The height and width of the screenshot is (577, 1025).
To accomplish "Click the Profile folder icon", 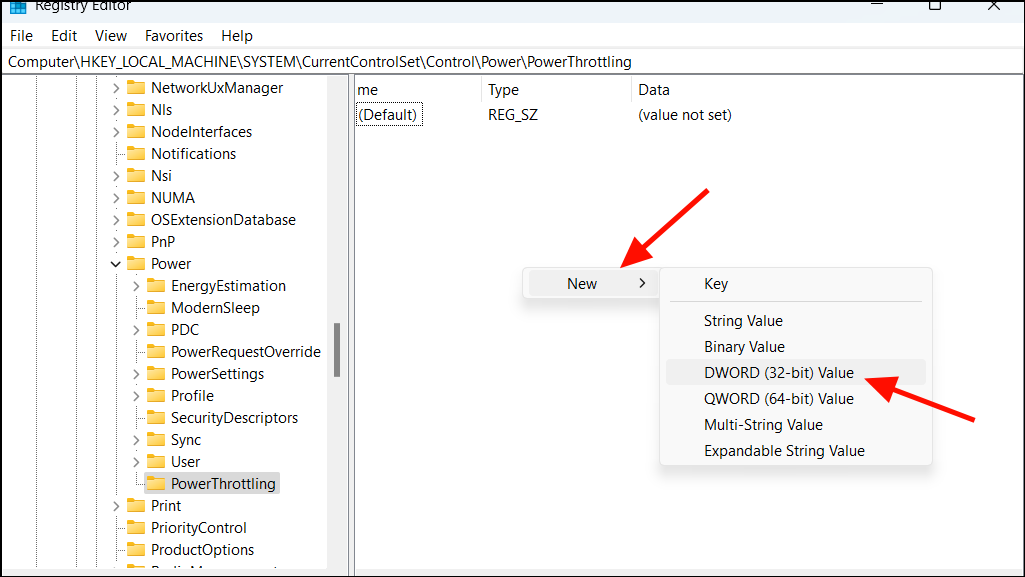I will (156, 395).
